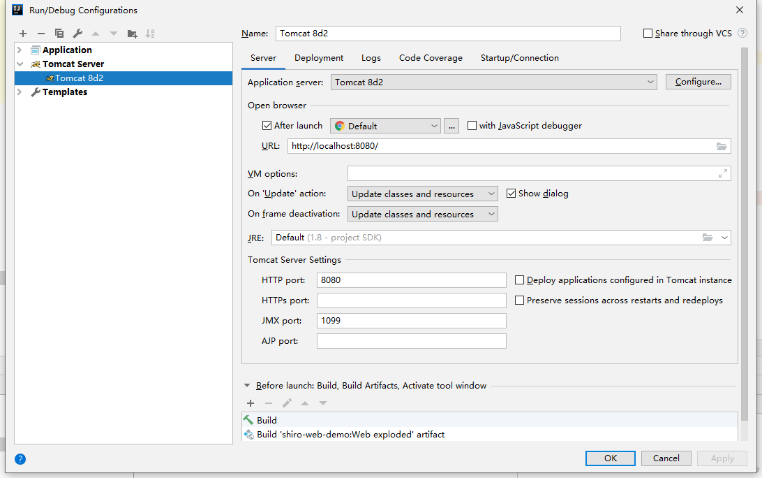
Task: Expand the Application tree node
Action: click(x=19, y=50)
